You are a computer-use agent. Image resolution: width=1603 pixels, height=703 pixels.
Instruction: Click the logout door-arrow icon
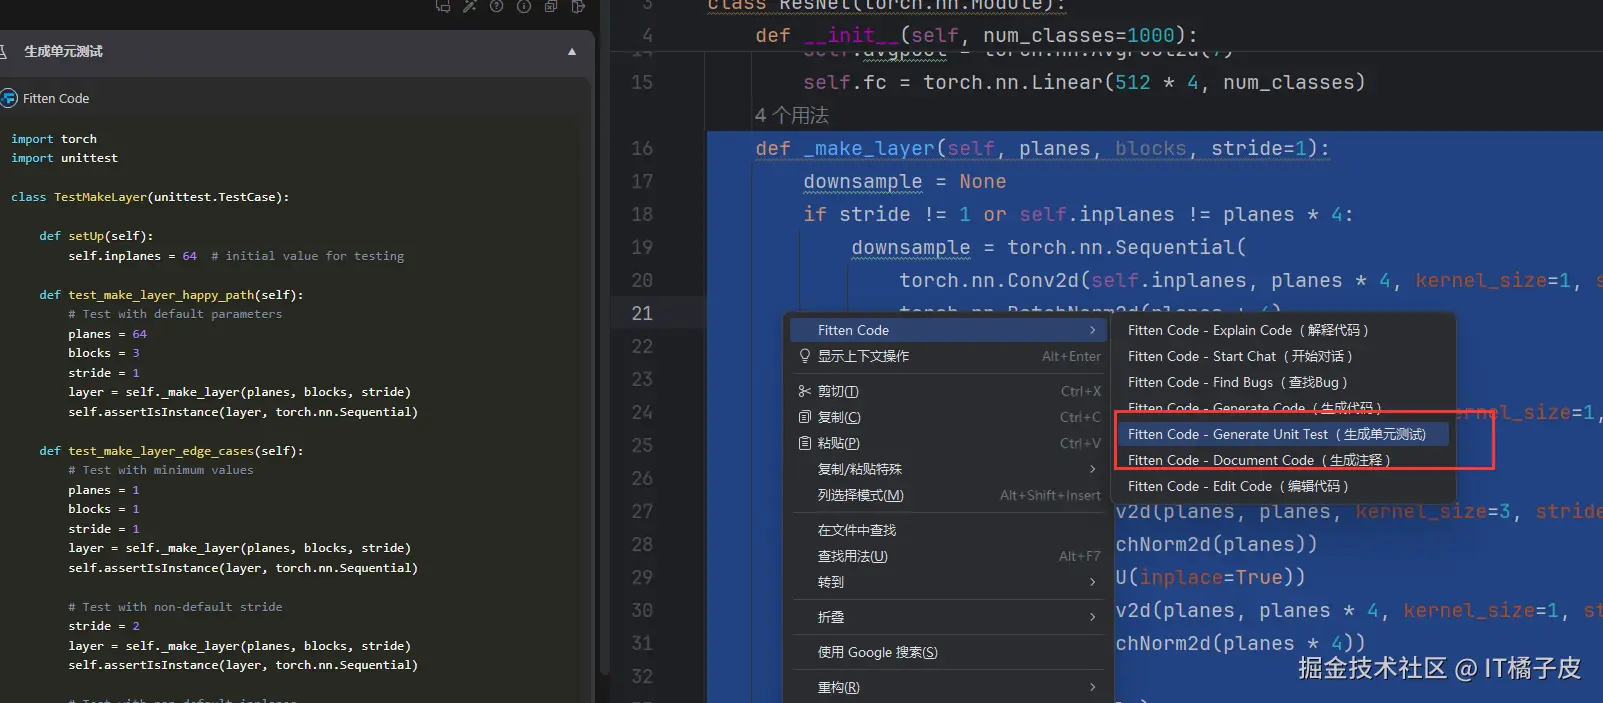coord(578,6)
